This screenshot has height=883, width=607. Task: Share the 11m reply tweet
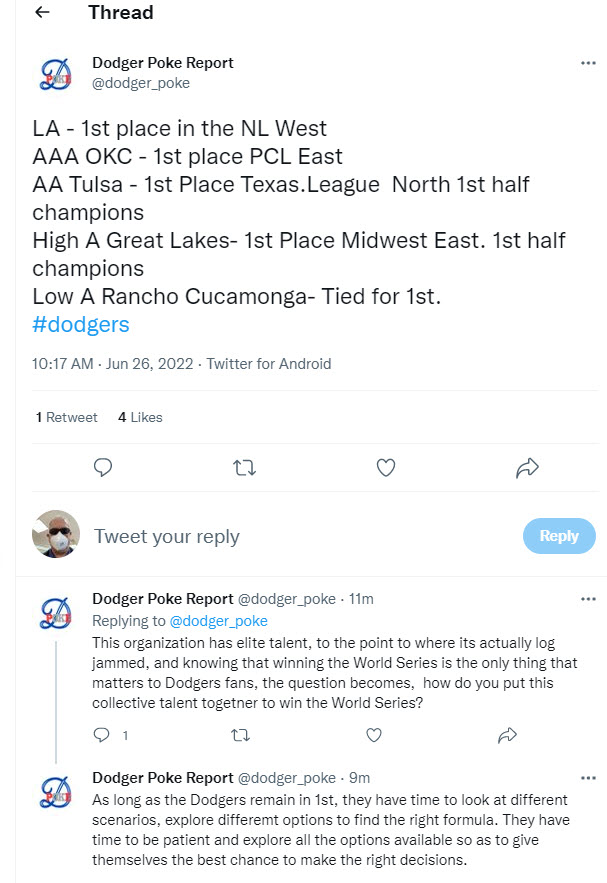[x=507, y=735]
